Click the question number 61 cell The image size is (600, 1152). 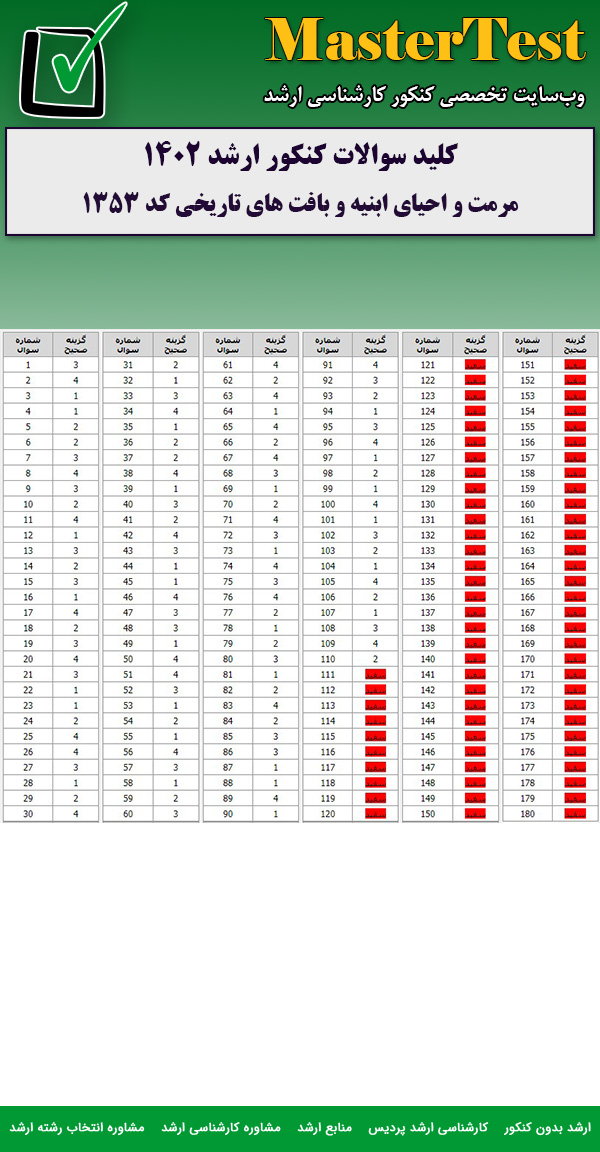coord(228,365)
